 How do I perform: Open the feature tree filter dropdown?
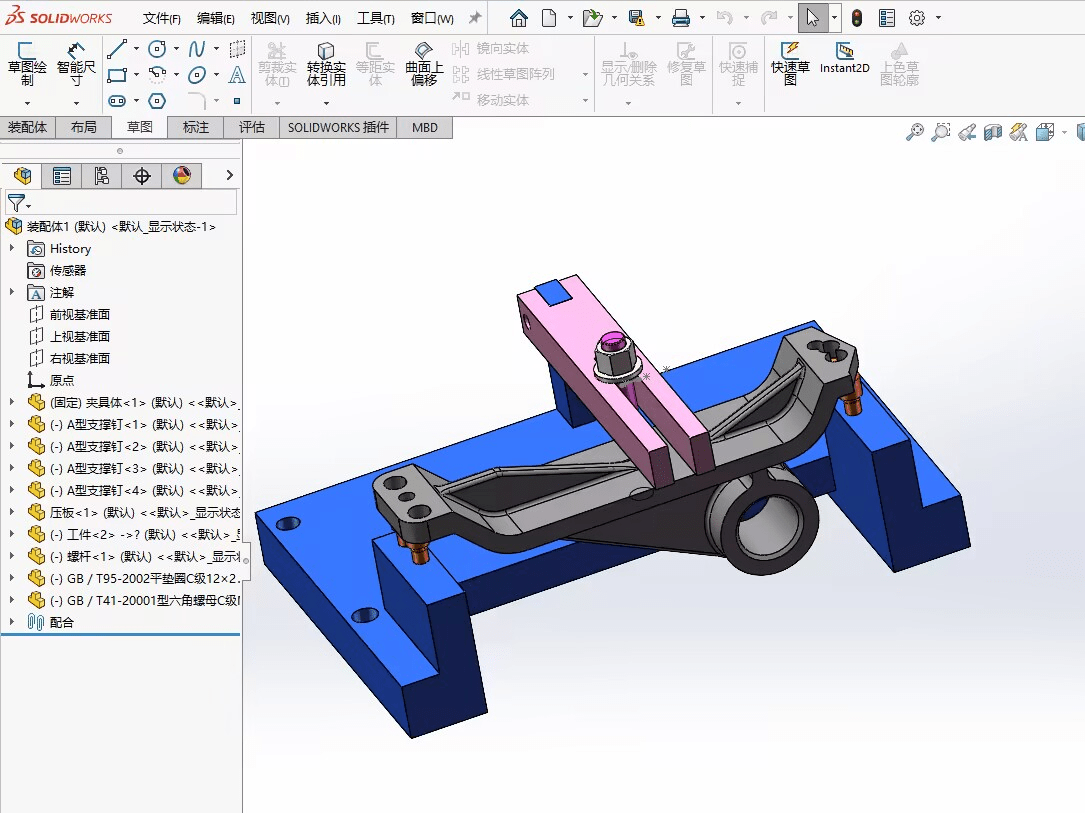(x=19, y=203)
